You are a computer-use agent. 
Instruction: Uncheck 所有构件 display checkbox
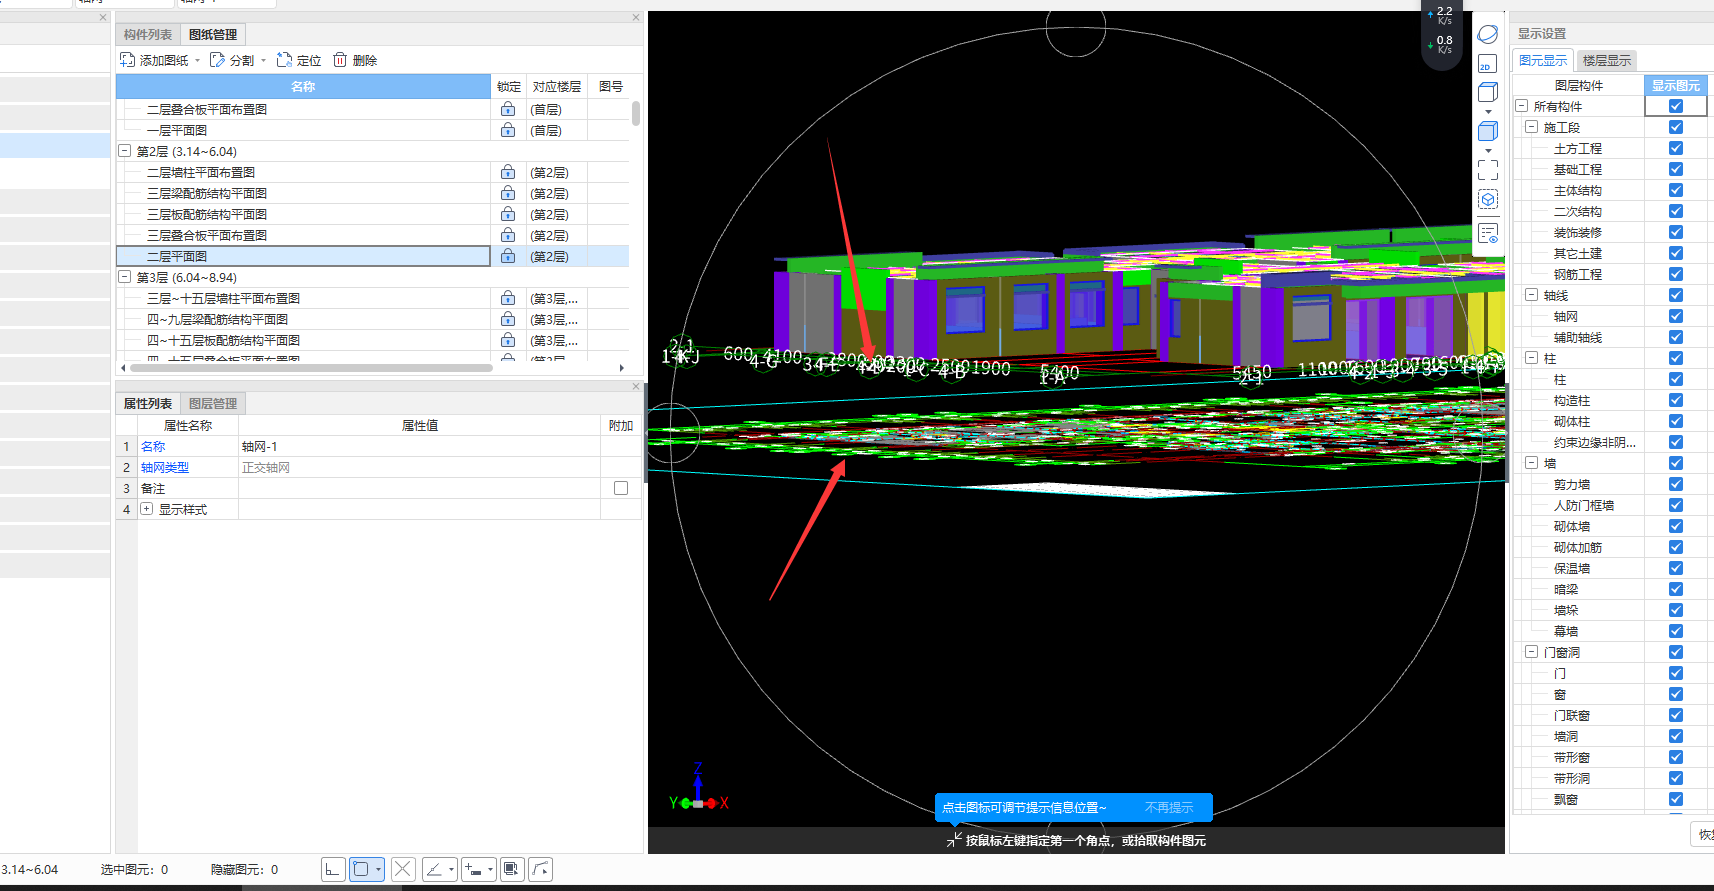(x=1676, y=106)
